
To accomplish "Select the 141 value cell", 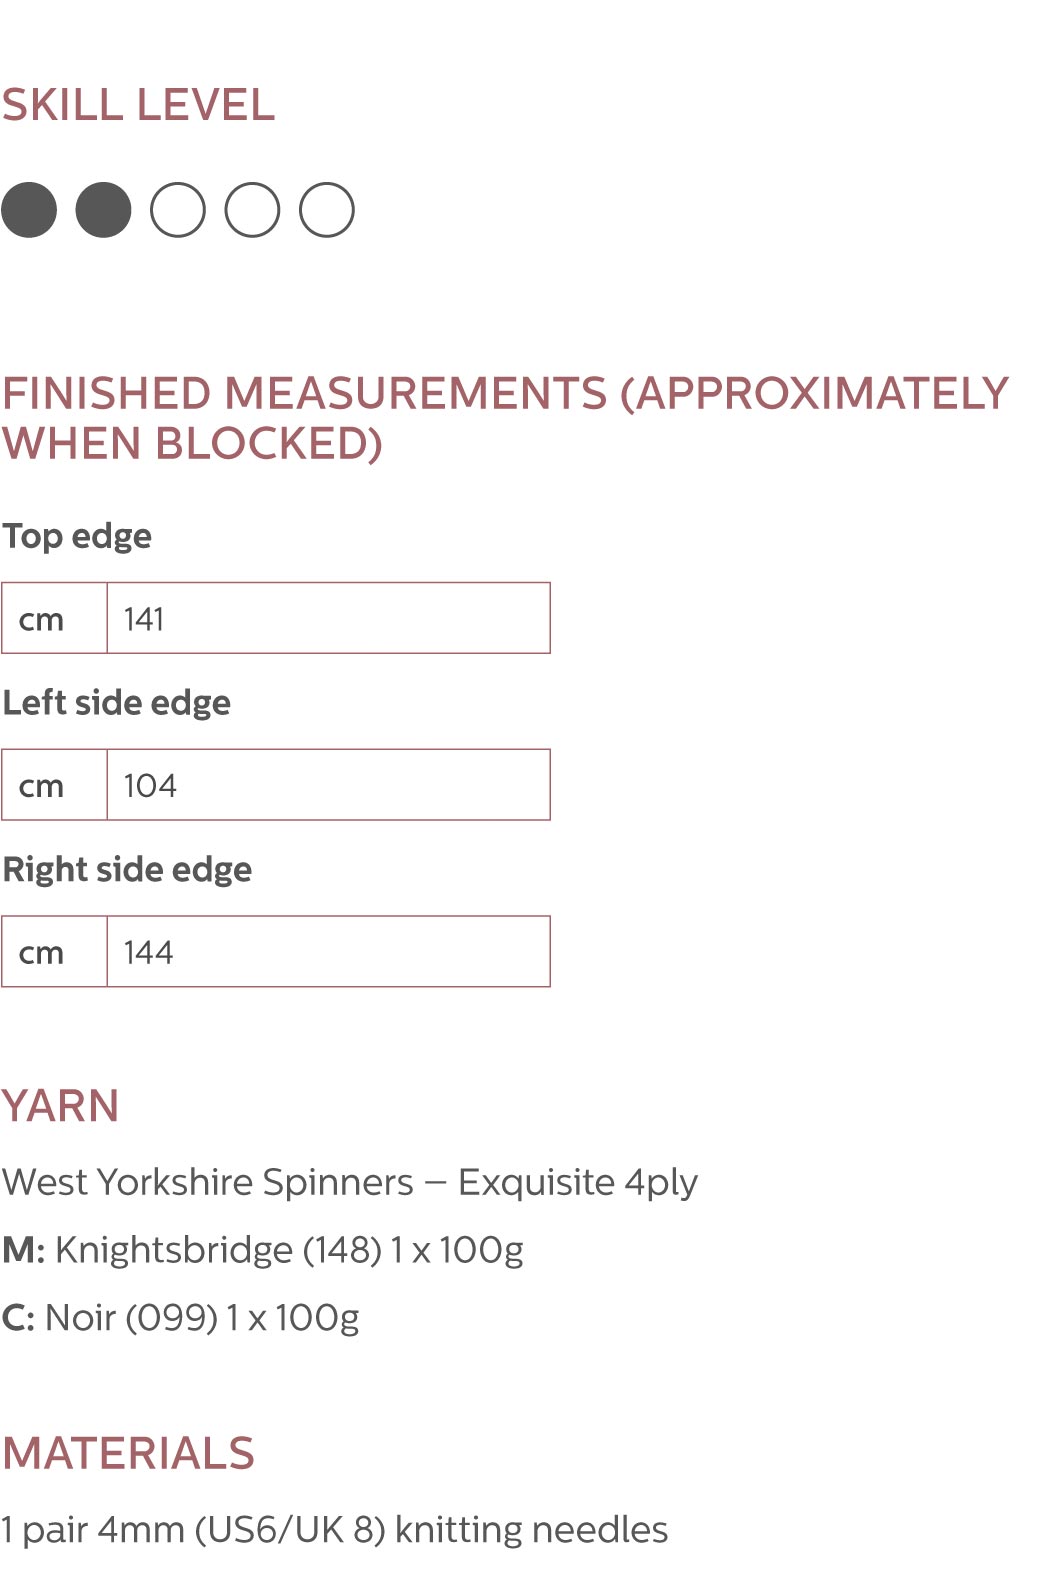I will point(328,618).
